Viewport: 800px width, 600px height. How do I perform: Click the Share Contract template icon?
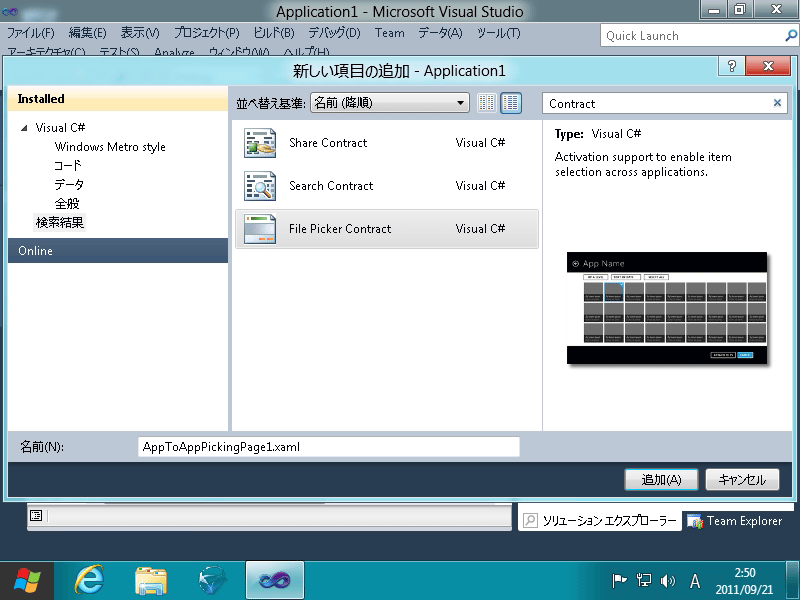260,144
